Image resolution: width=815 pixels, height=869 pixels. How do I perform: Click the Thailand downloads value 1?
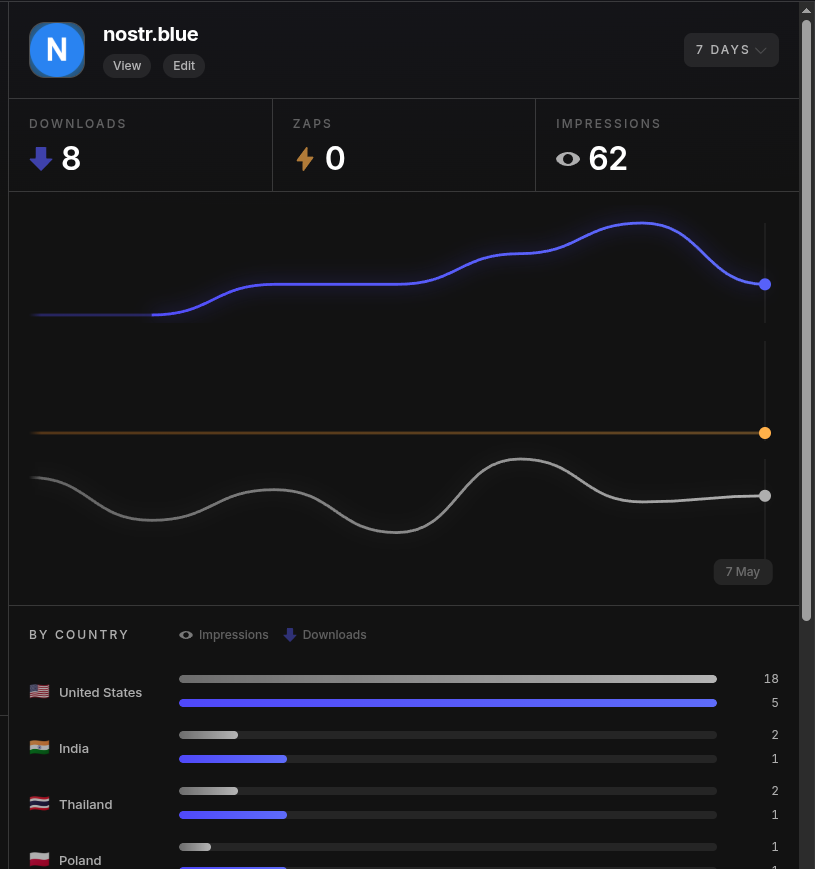pyautogui.click(x=775, y=815)
